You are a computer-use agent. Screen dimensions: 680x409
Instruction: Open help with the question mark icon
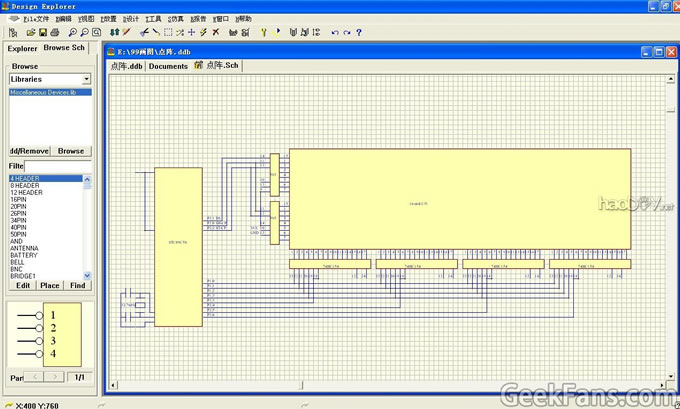tap(359, 32)
